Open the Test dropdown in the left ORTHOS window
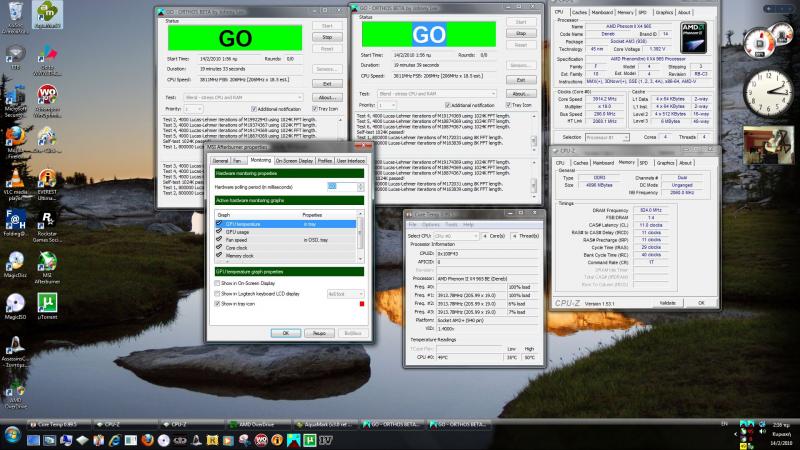 [x=243, y=97]
